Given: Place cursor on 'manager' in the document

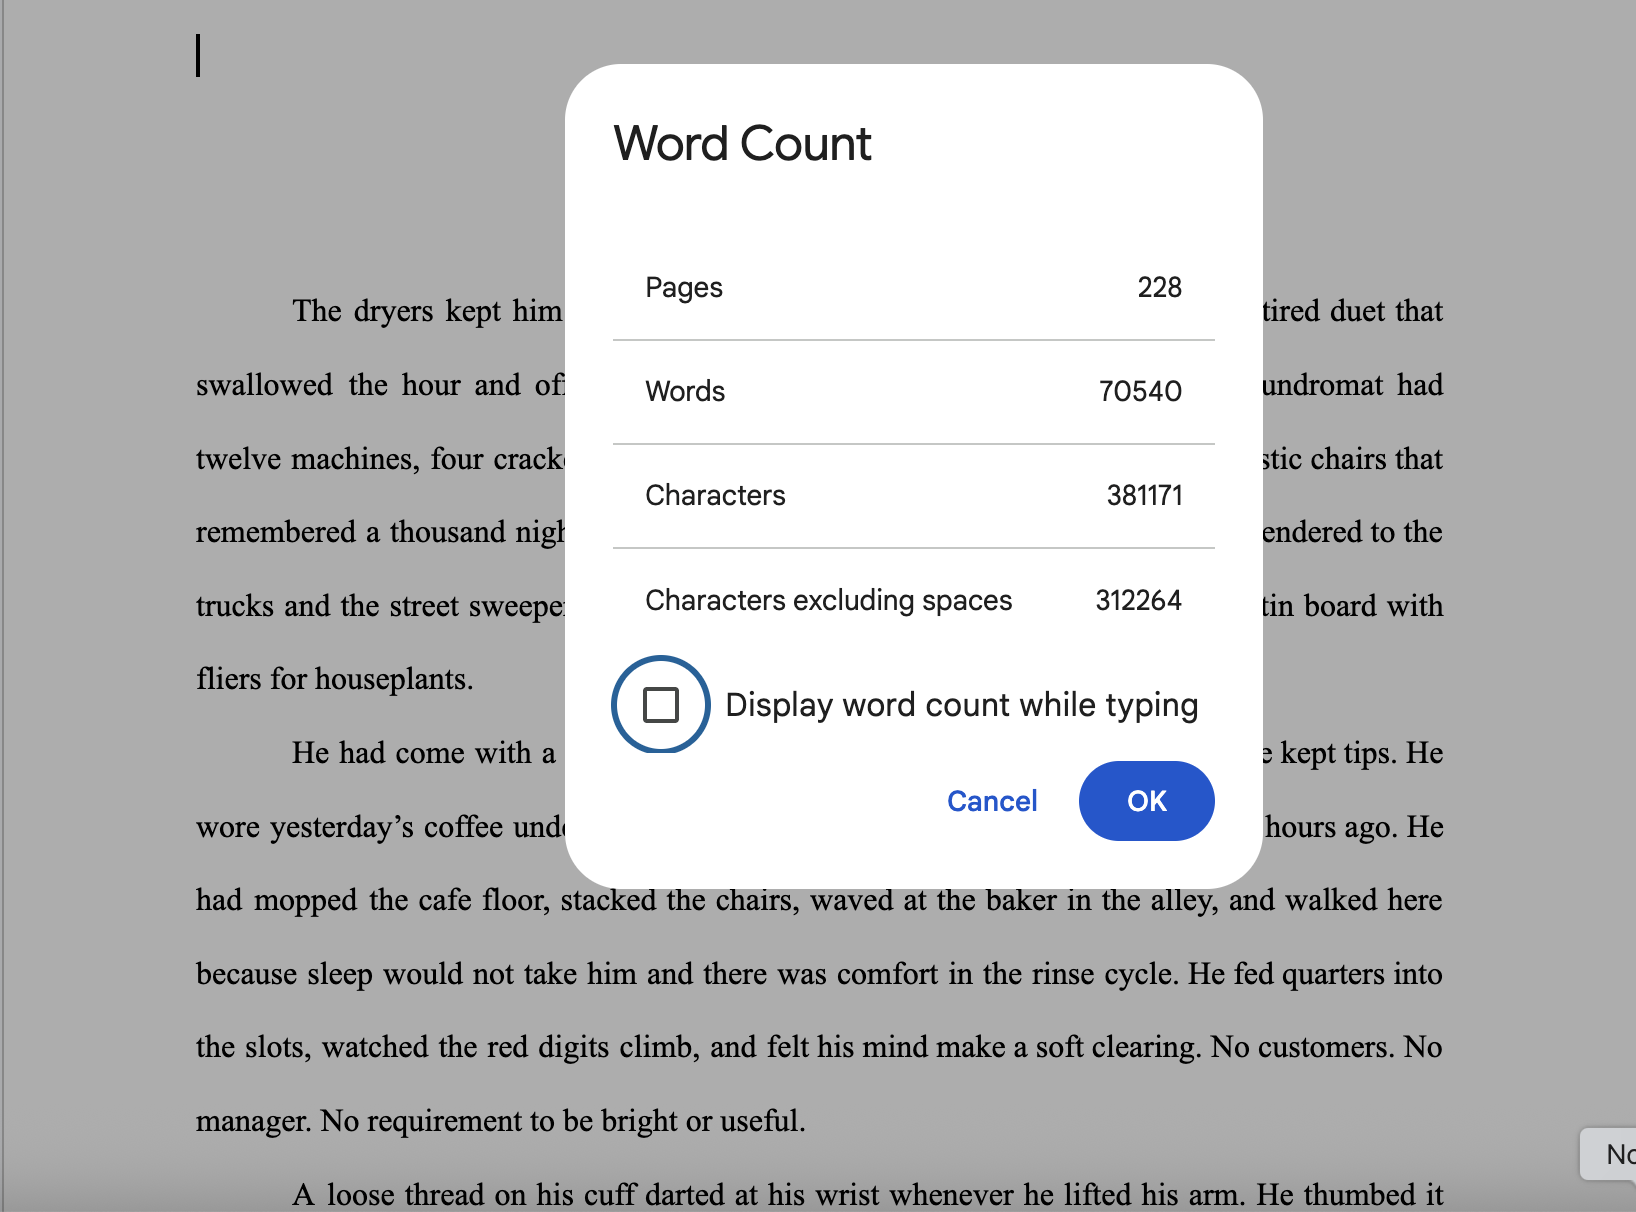Looking at the screenshot, I should pyautogui.click(x=253, y=1122).
